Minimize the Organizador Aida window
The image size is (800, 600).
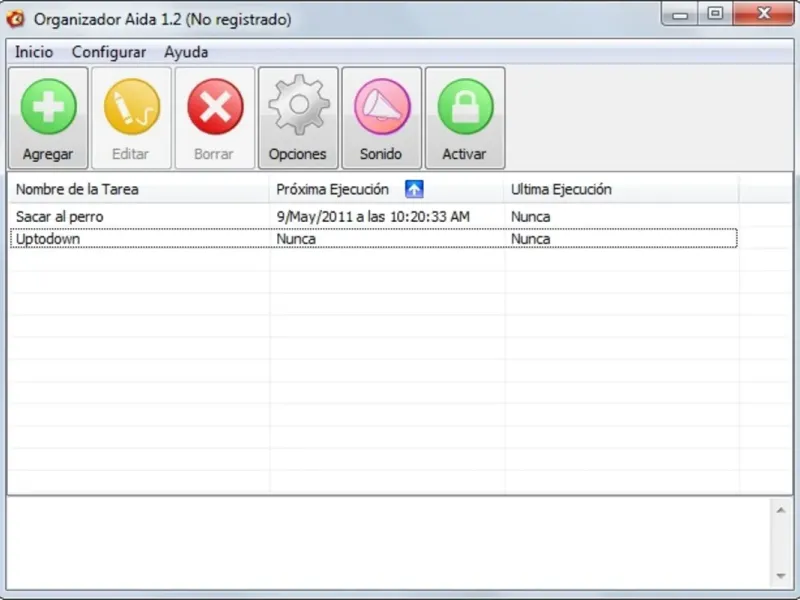tap(680, 14)
